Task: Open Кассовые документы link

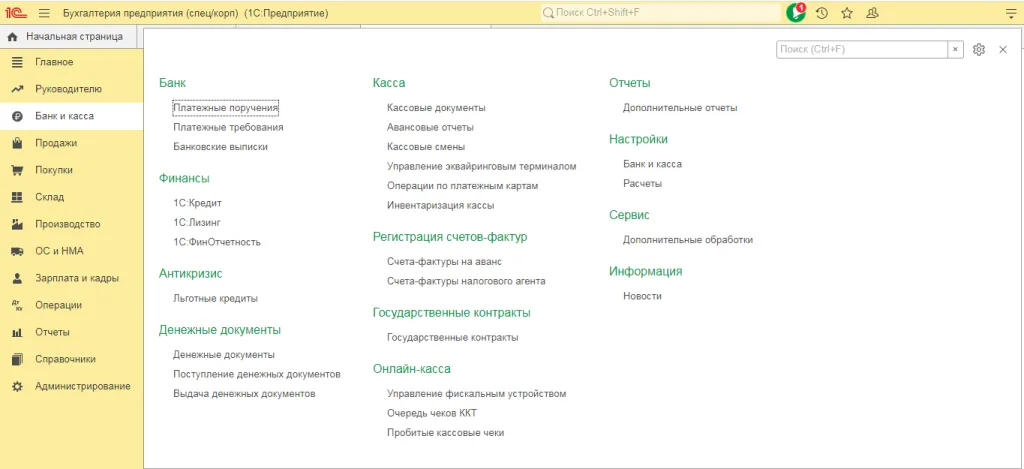Action: click(436, 107)
